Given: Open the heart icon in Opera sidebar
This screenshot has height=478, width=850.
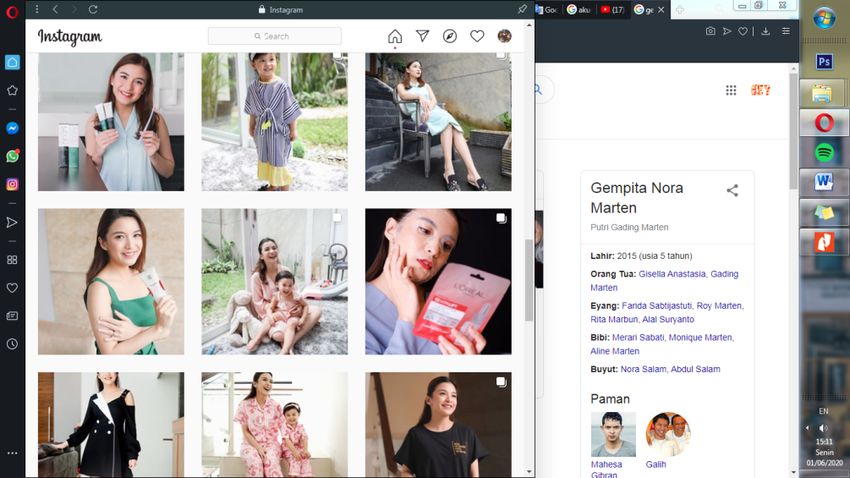Looking at the screenshot, I should [x=12, y=288].
